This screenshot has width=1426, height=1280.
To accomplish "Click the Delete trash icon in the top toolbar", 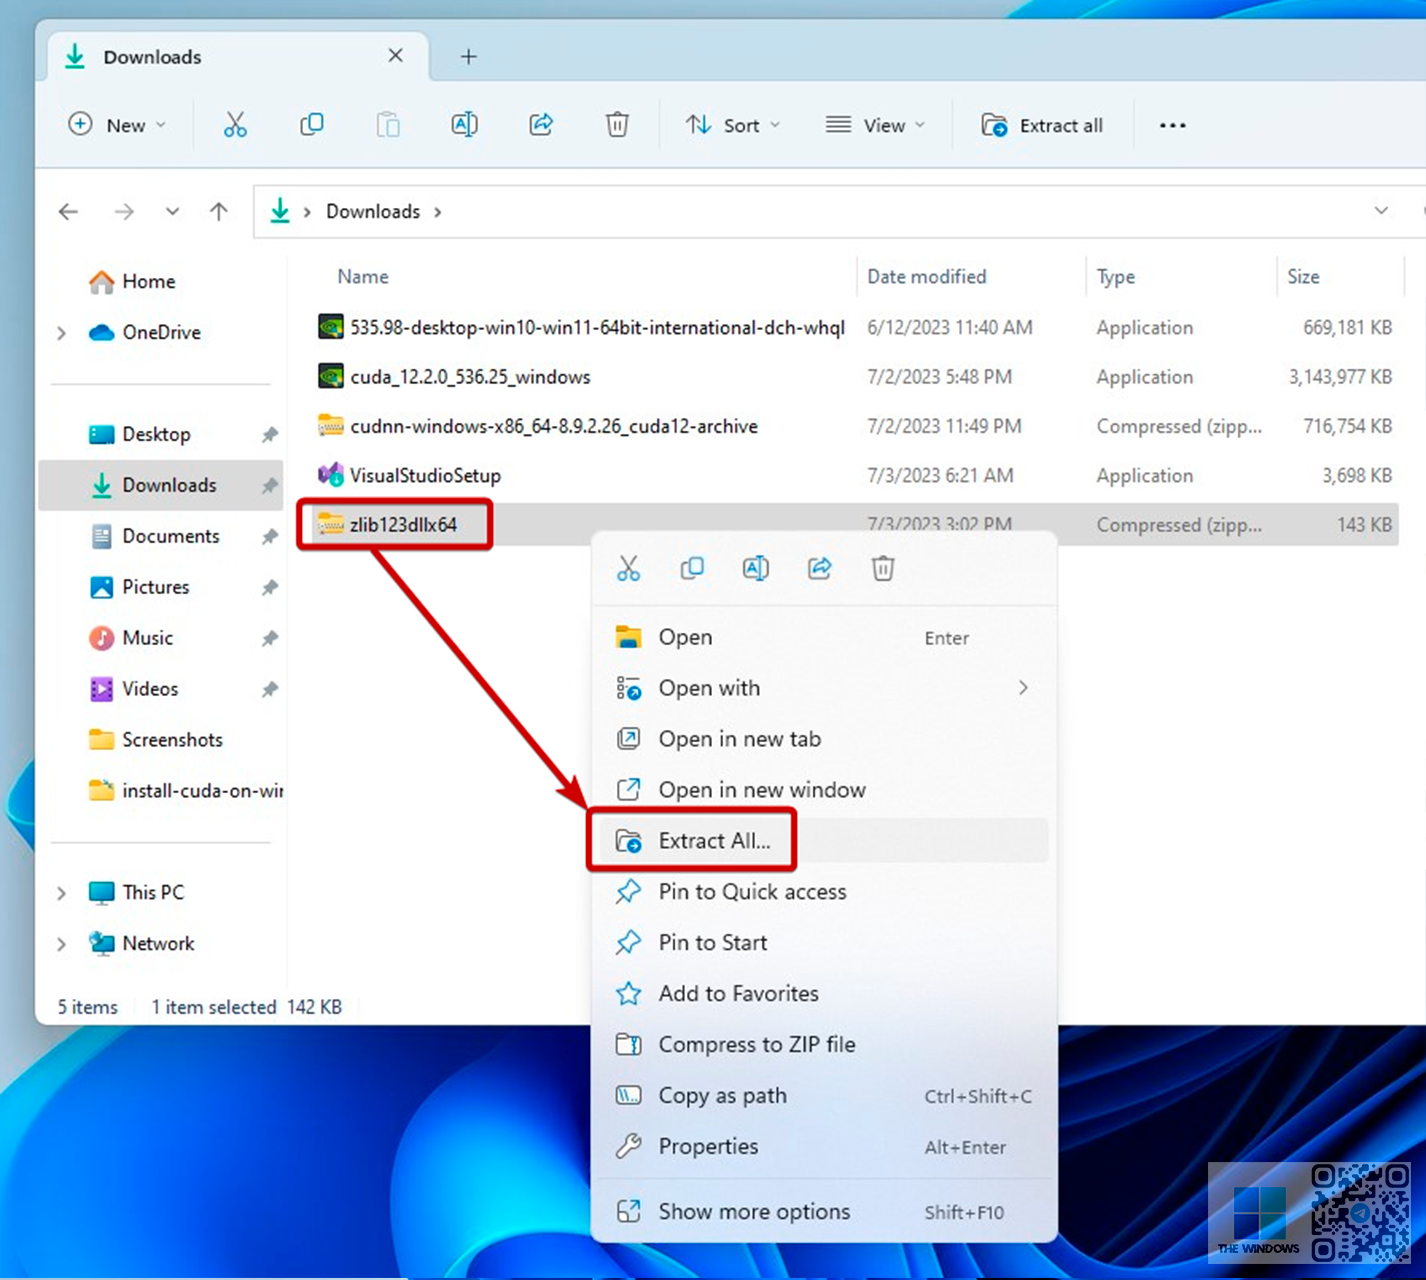I will (617, 125).
